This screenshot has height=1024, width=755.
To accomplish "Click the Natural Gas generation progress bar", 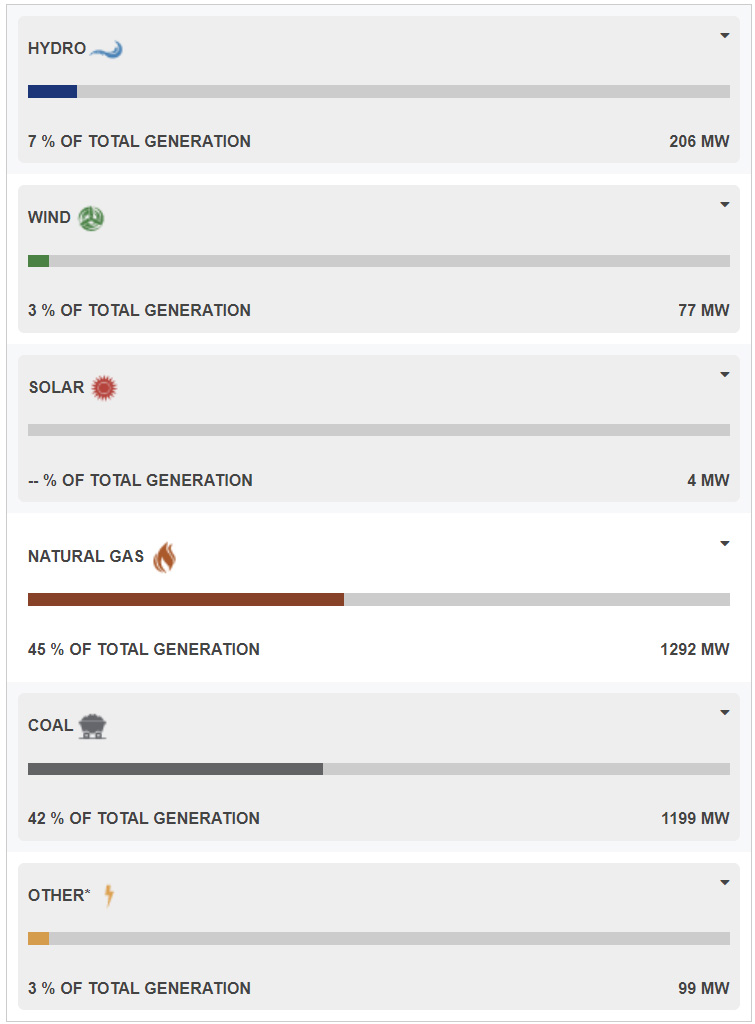I will 378,600.
